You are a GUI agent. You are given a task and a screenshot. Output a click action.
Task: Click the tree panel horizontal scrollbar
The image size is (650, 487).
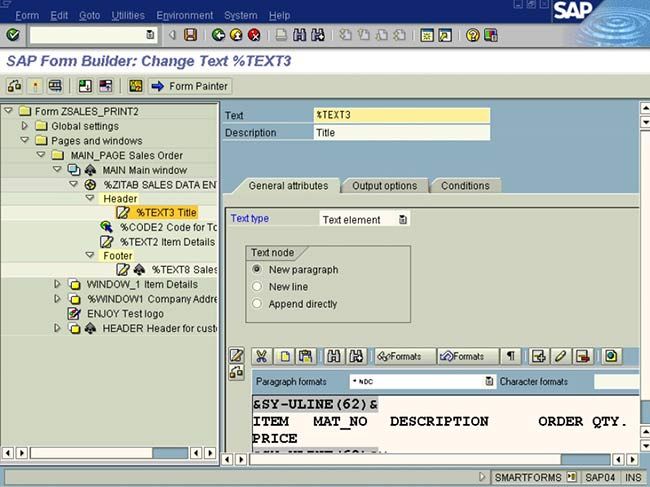coord(109,453)
